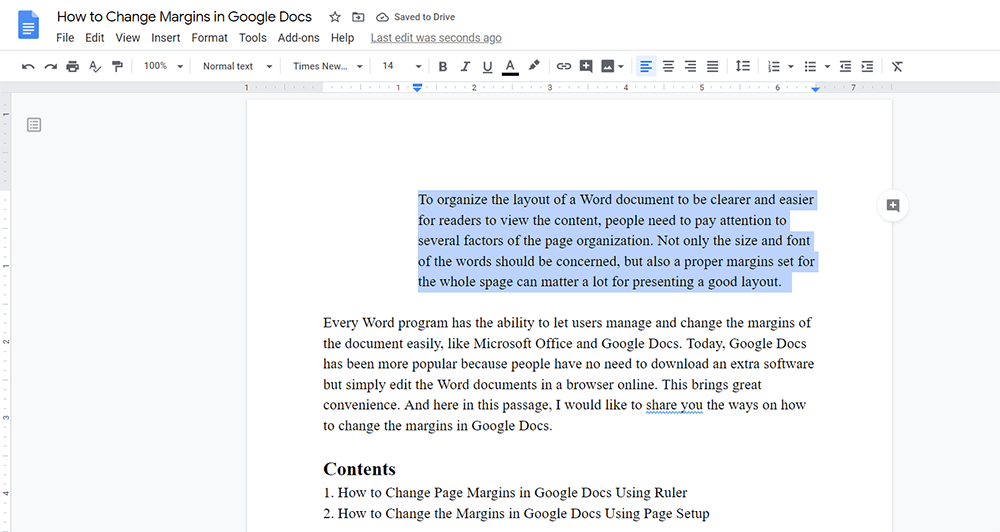This screenshot has height=532, width=1000.
Task: Click the Insert link icon
Action: 564,66
